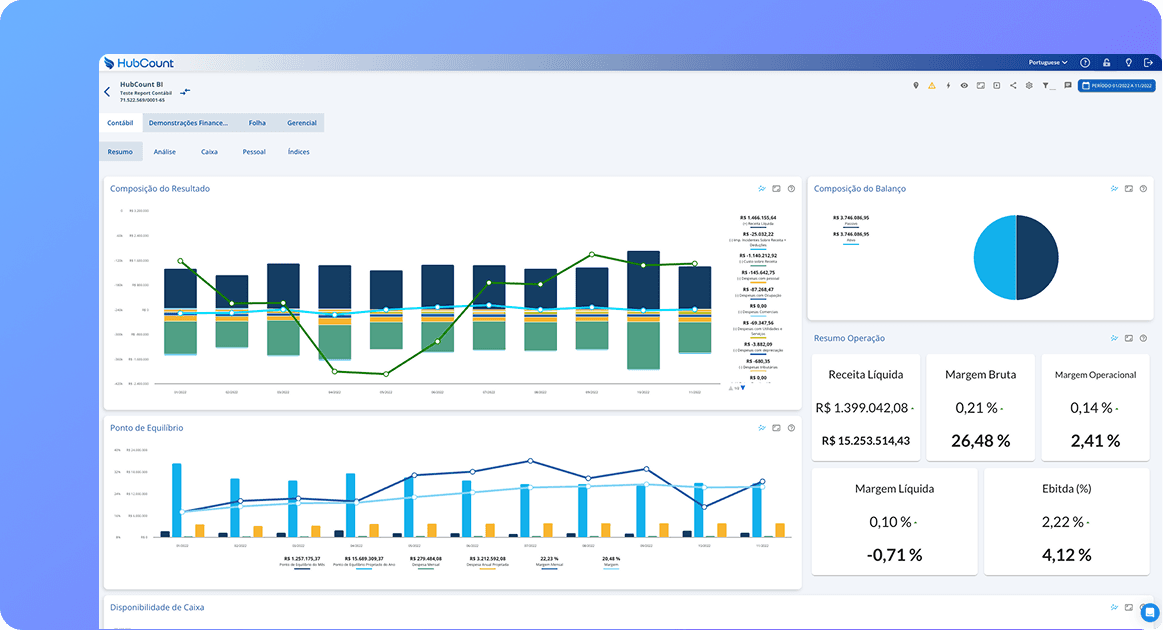This screenshot has width=1163, height=630.
Task: Select the Caixa sub-tab
Action: (x=209, y=152)
